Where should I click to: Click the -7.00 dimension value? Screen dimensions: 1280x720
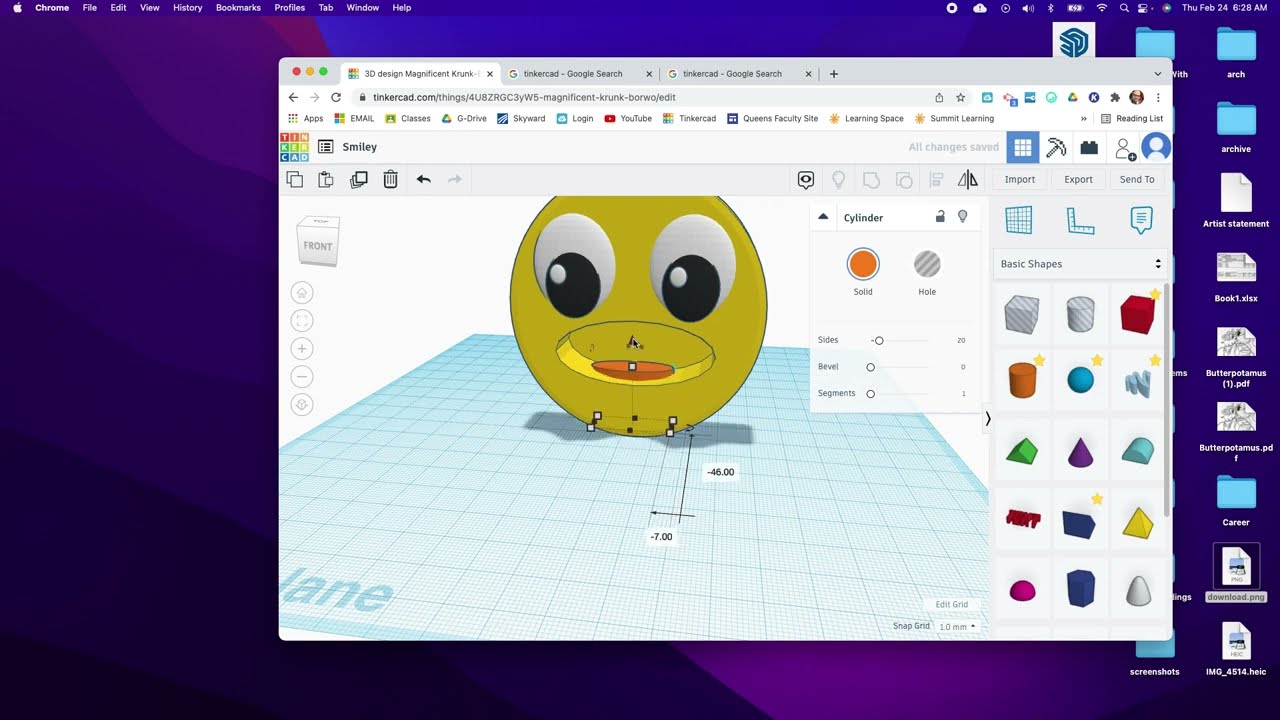pyautogui.click(x=661, y=537)
